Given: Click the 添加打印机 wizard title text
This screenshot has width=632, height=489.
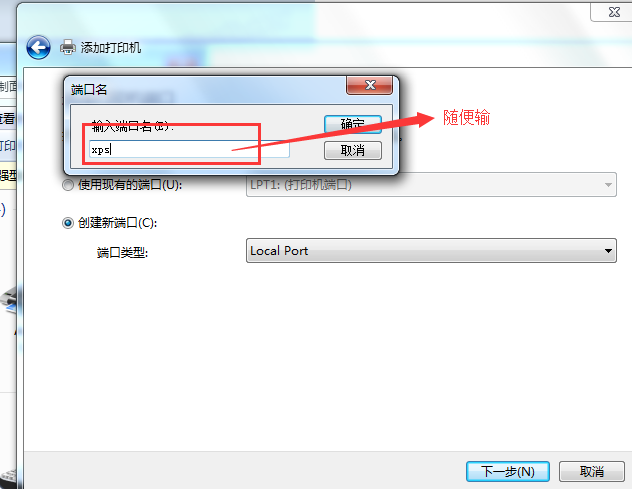Looking at the screenshot, I should point(111,48).
